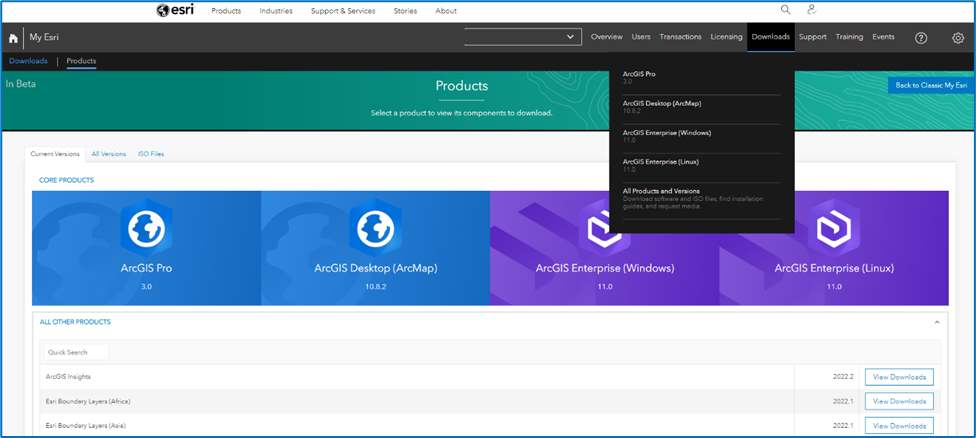This screenshot has width=976, height=438.
Task: Click the CORE PRODUCTS heading
Action: tap(67, 180)
